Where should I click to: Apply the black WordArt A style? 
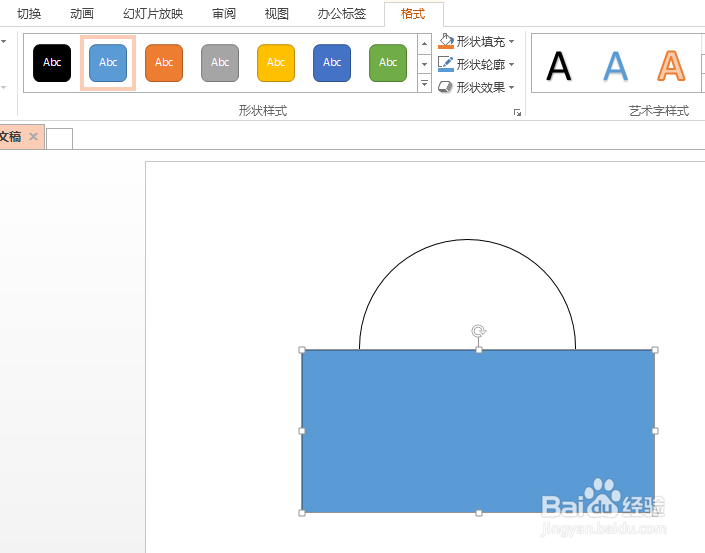(x=559, y=66)
